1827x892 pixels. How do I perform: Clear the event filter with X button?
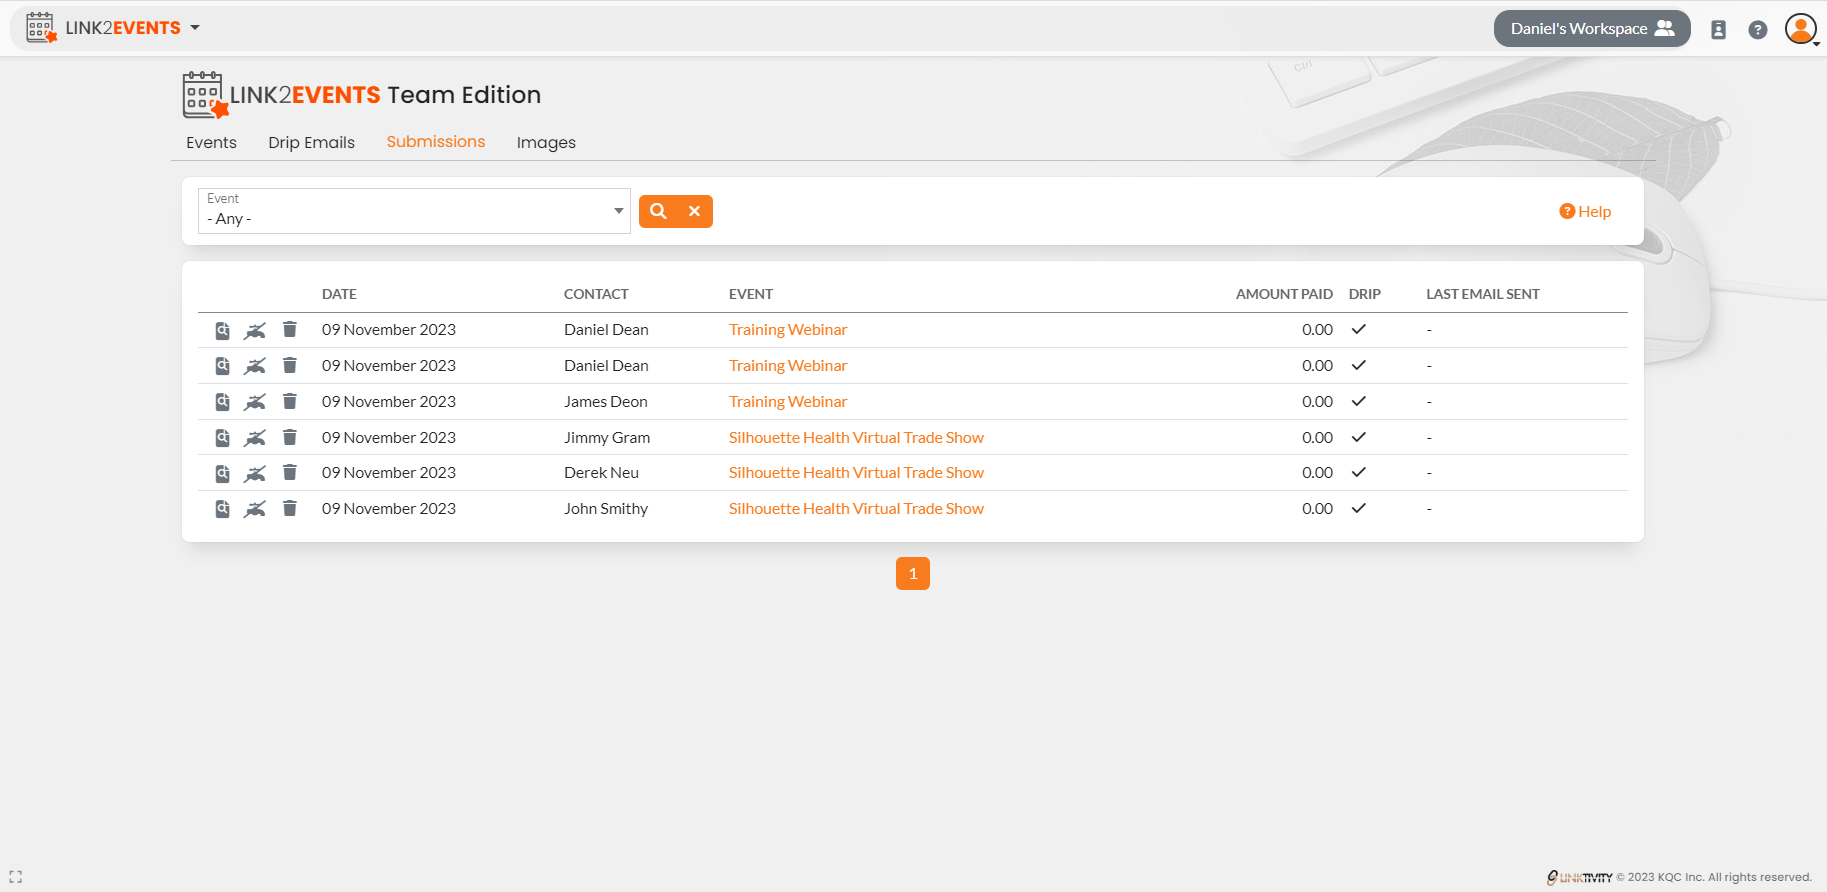click(695, 211)
